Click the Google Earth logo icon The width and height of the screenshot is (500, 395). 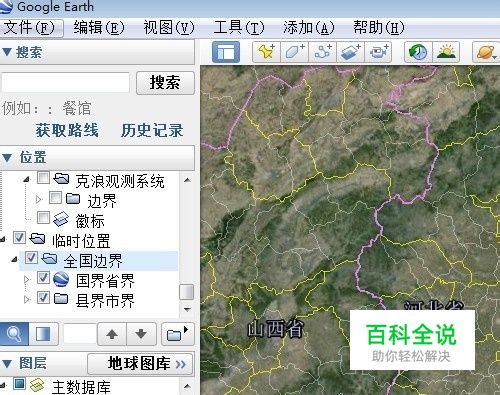pyautogui.click(x=6, y=6)
